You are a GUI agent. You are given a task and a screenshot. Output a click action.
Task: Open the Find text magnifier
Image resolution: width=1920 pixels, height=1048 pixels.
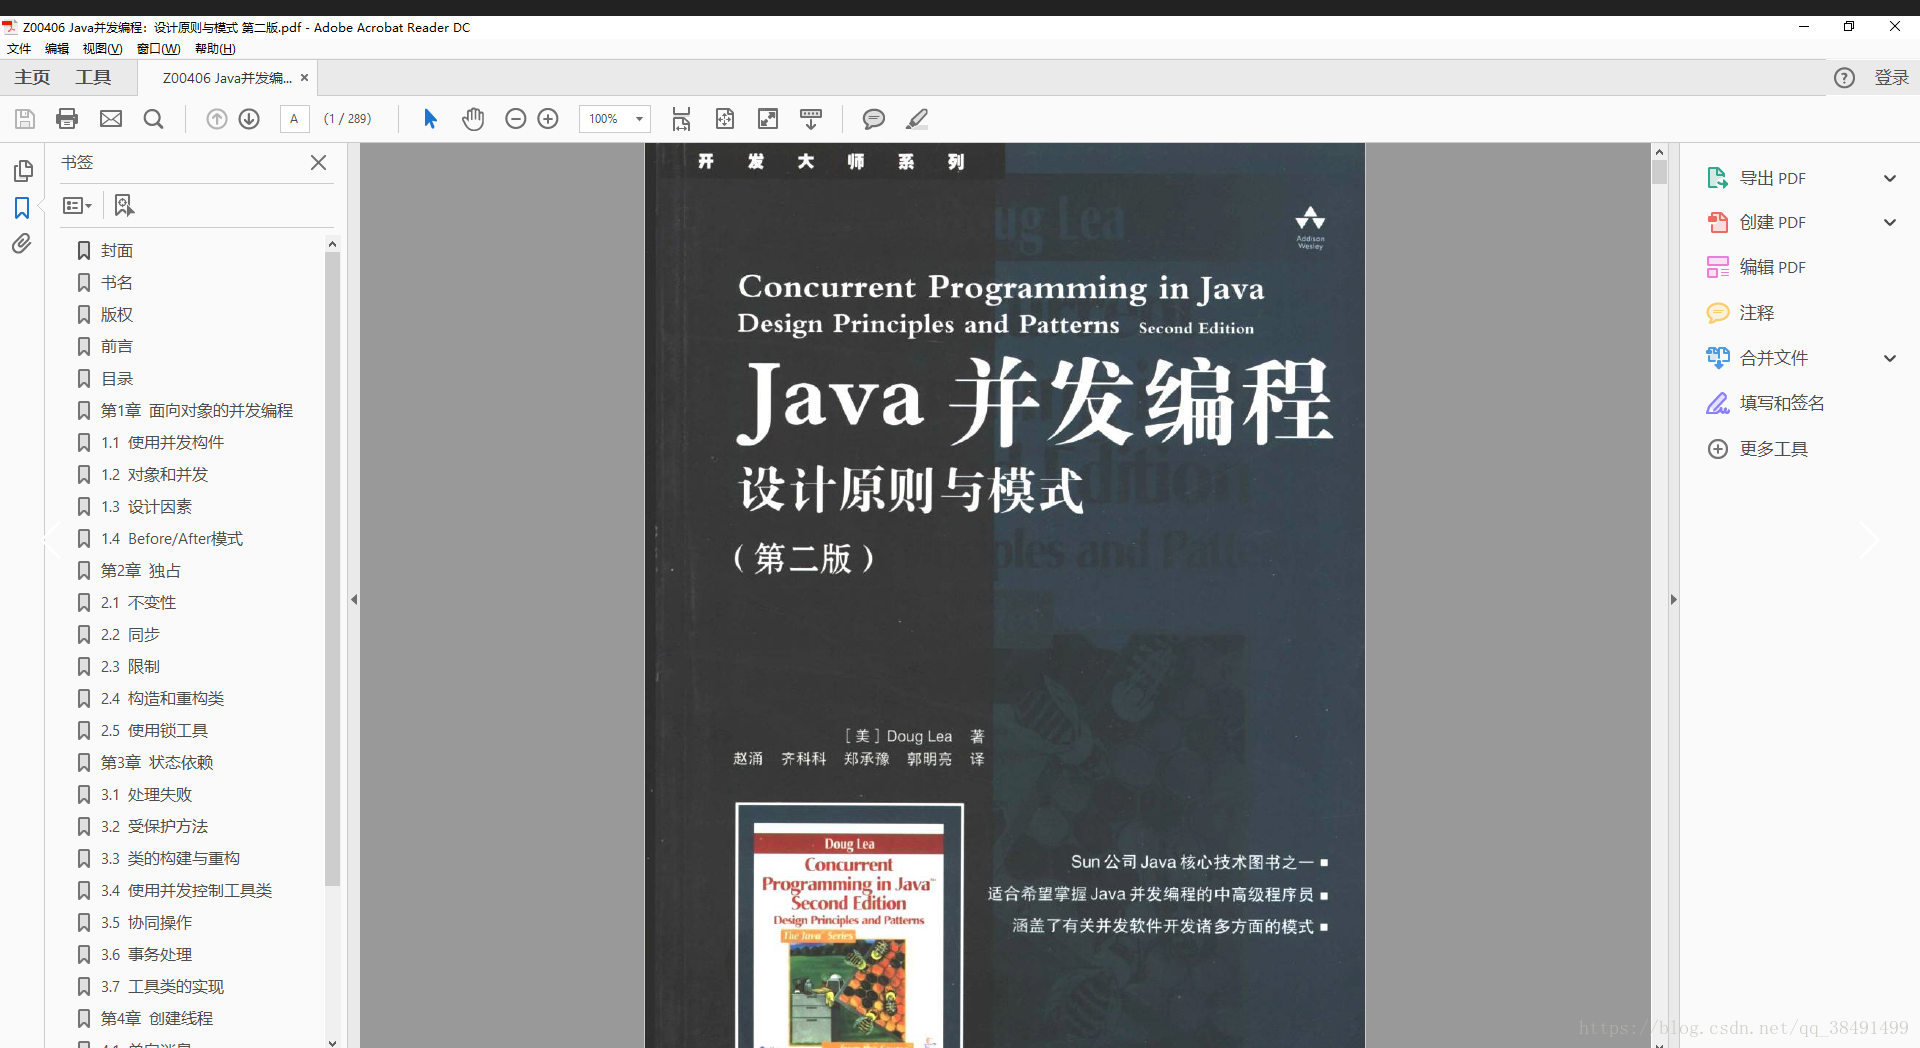(x=153, y=119)
